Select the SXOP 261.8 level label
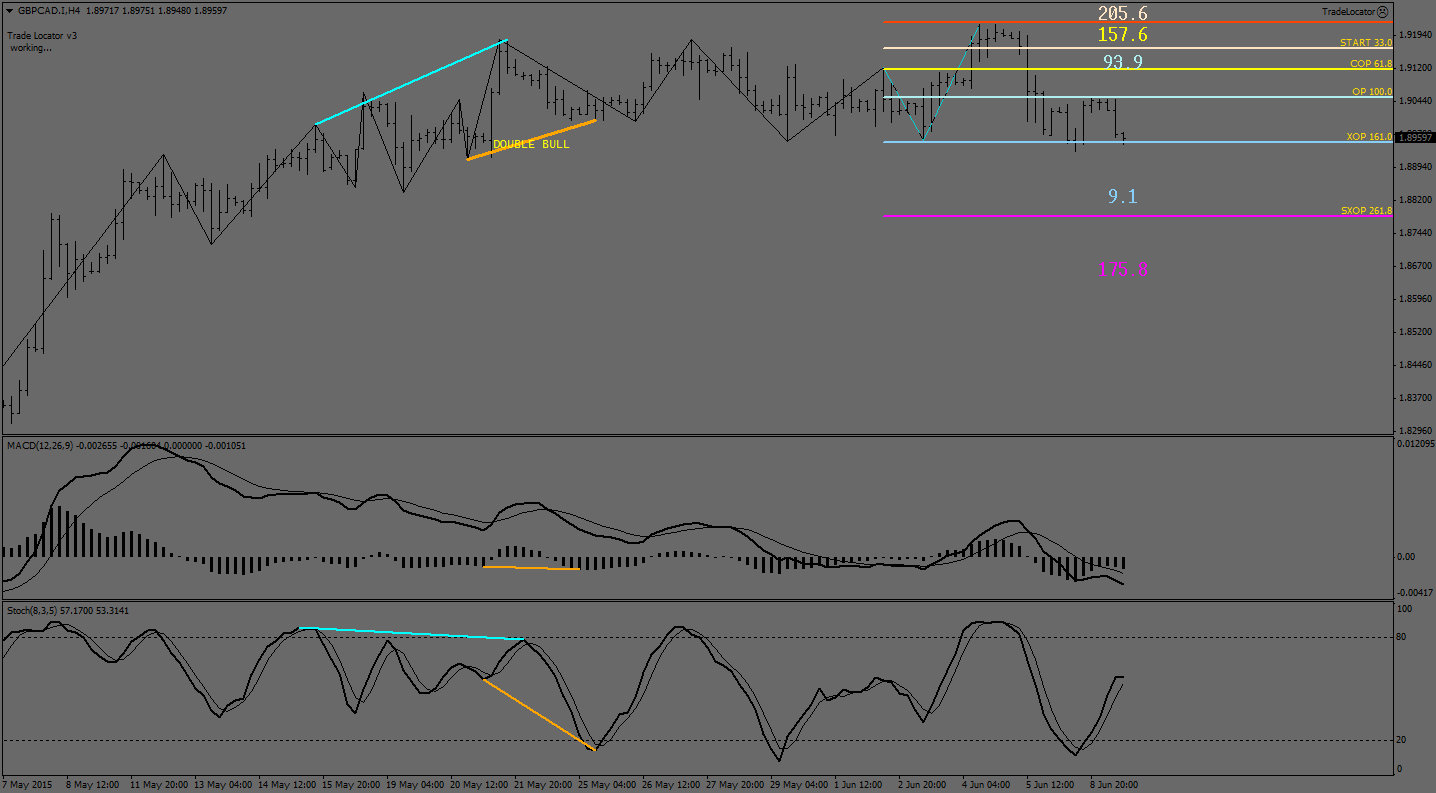This screenshot has width=1436, height=793. coord(1366,211)
